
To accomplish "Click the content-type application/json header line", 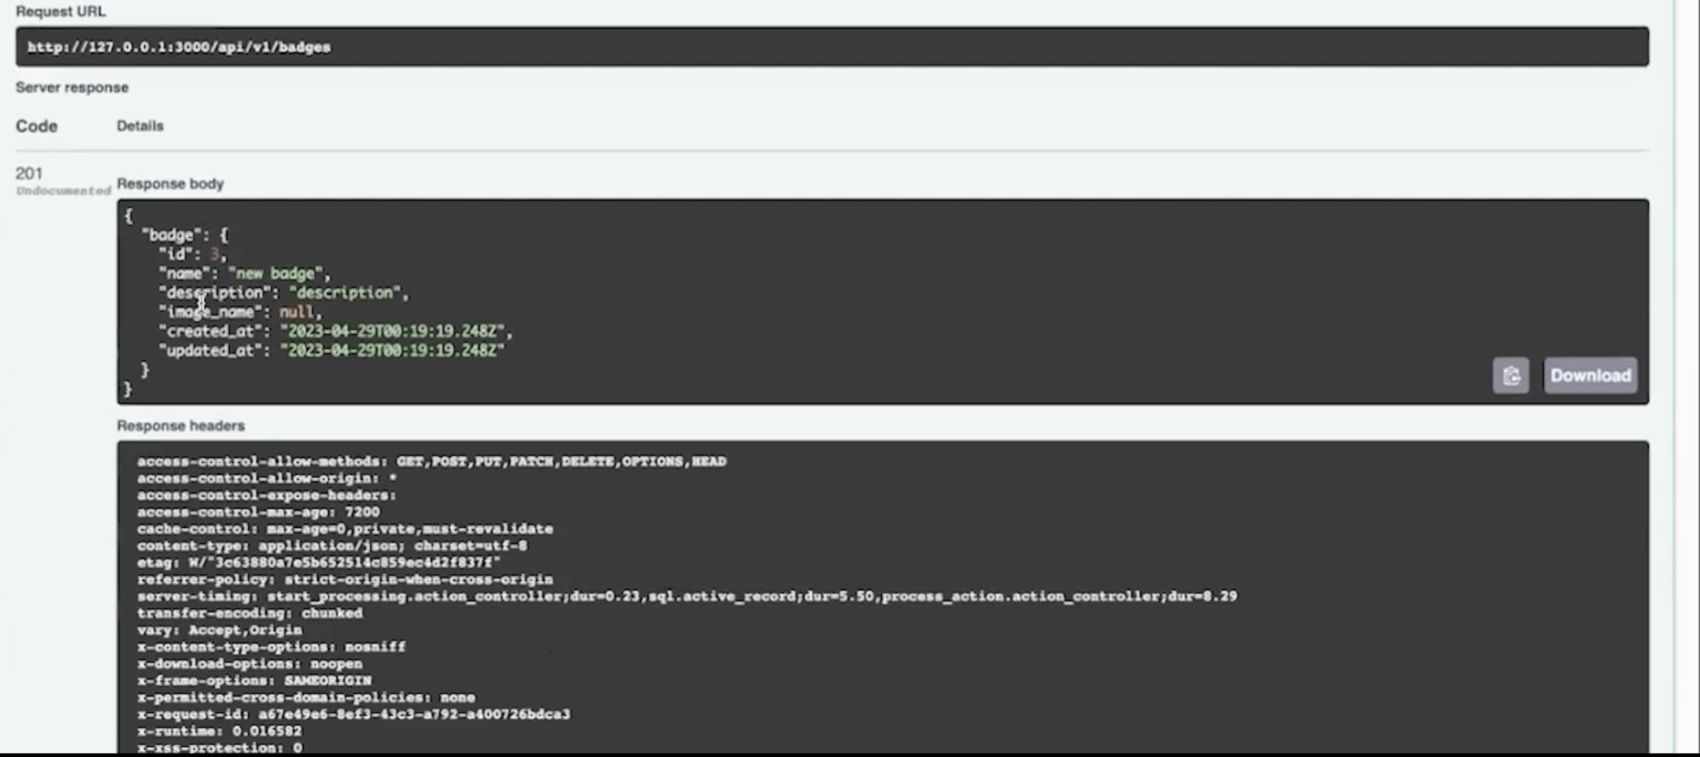I will pyautogui.click(x=332, y=546).
